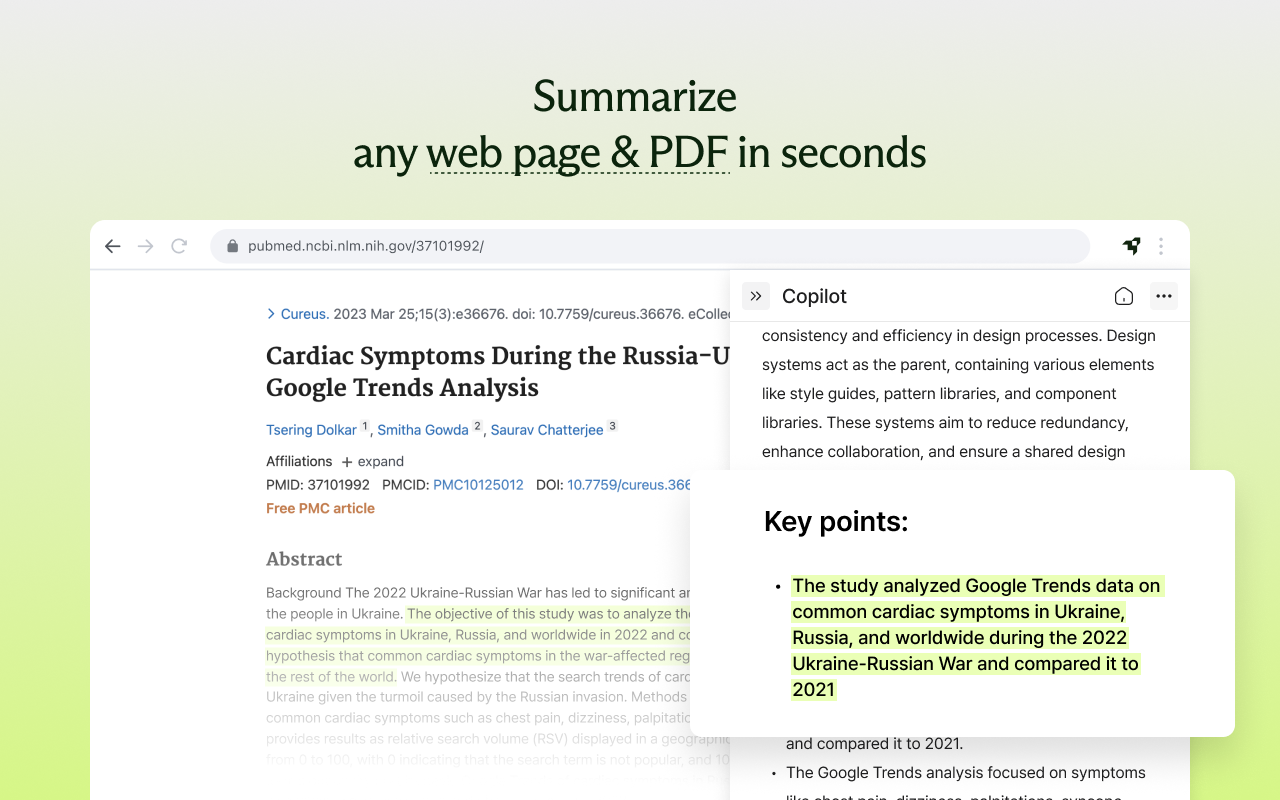Reload the page with the refresh icon
The height and width of the screenshot is (800, 1280).
click(179, 246)
